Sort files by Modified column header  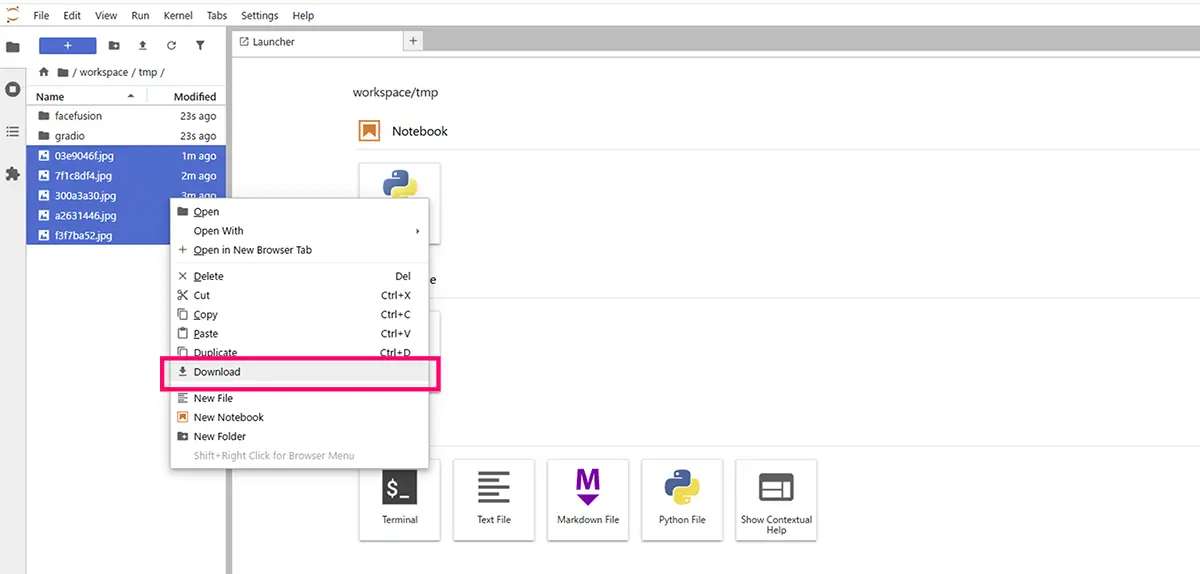[x=194, y=97]
